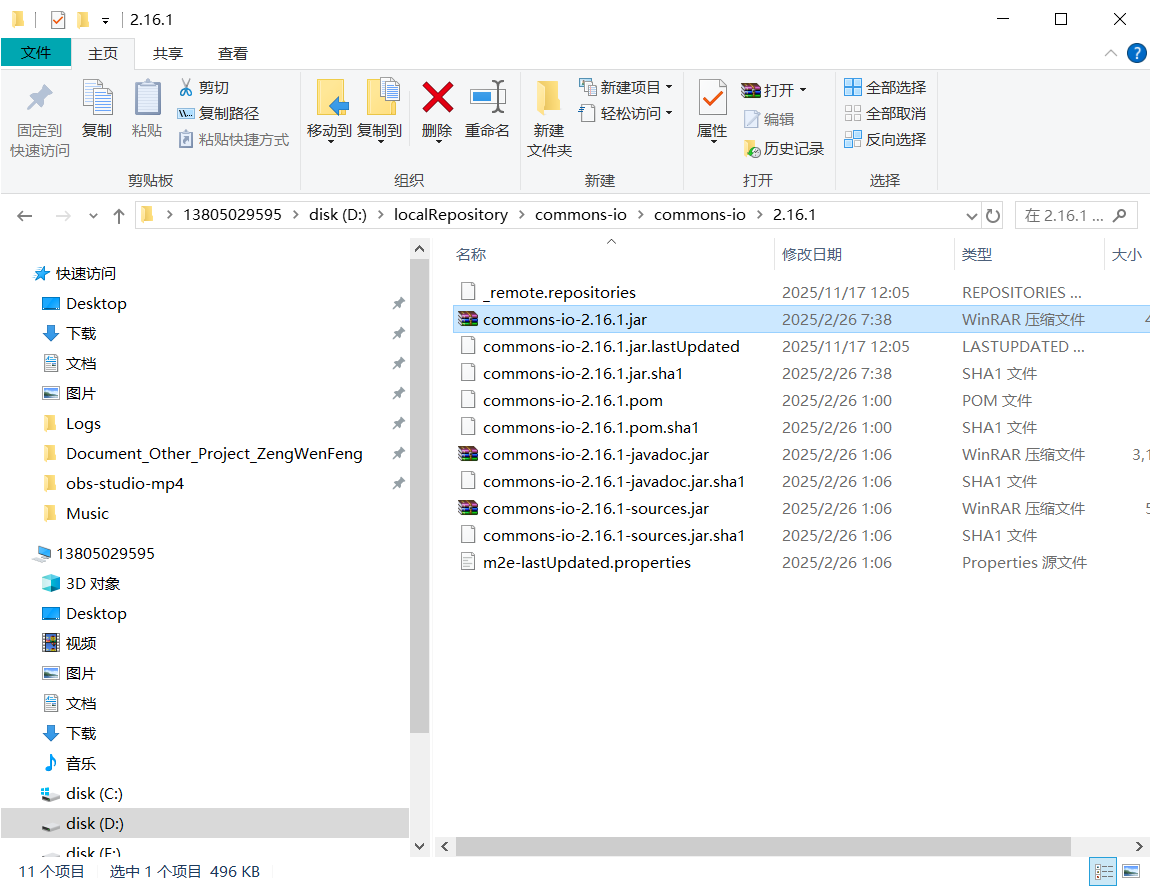Open the recent locations dropdown arrow
This screenshot has width=1151, height=887.
click(x=93, y=216)
